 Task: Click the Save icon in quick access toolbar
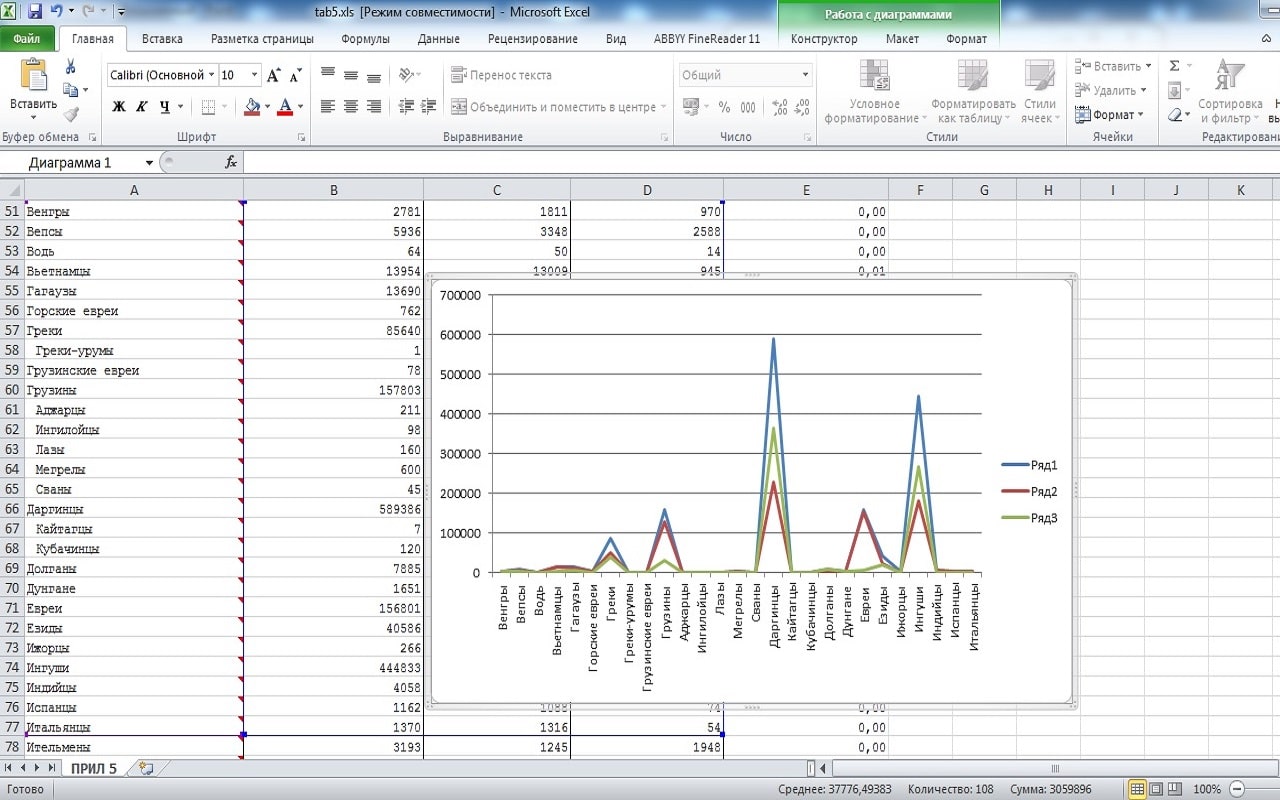coord(34,13)
